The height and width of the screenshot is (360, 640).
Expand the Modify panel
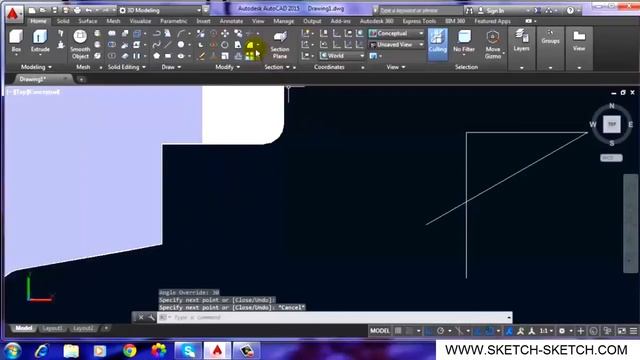click(227, 67)
